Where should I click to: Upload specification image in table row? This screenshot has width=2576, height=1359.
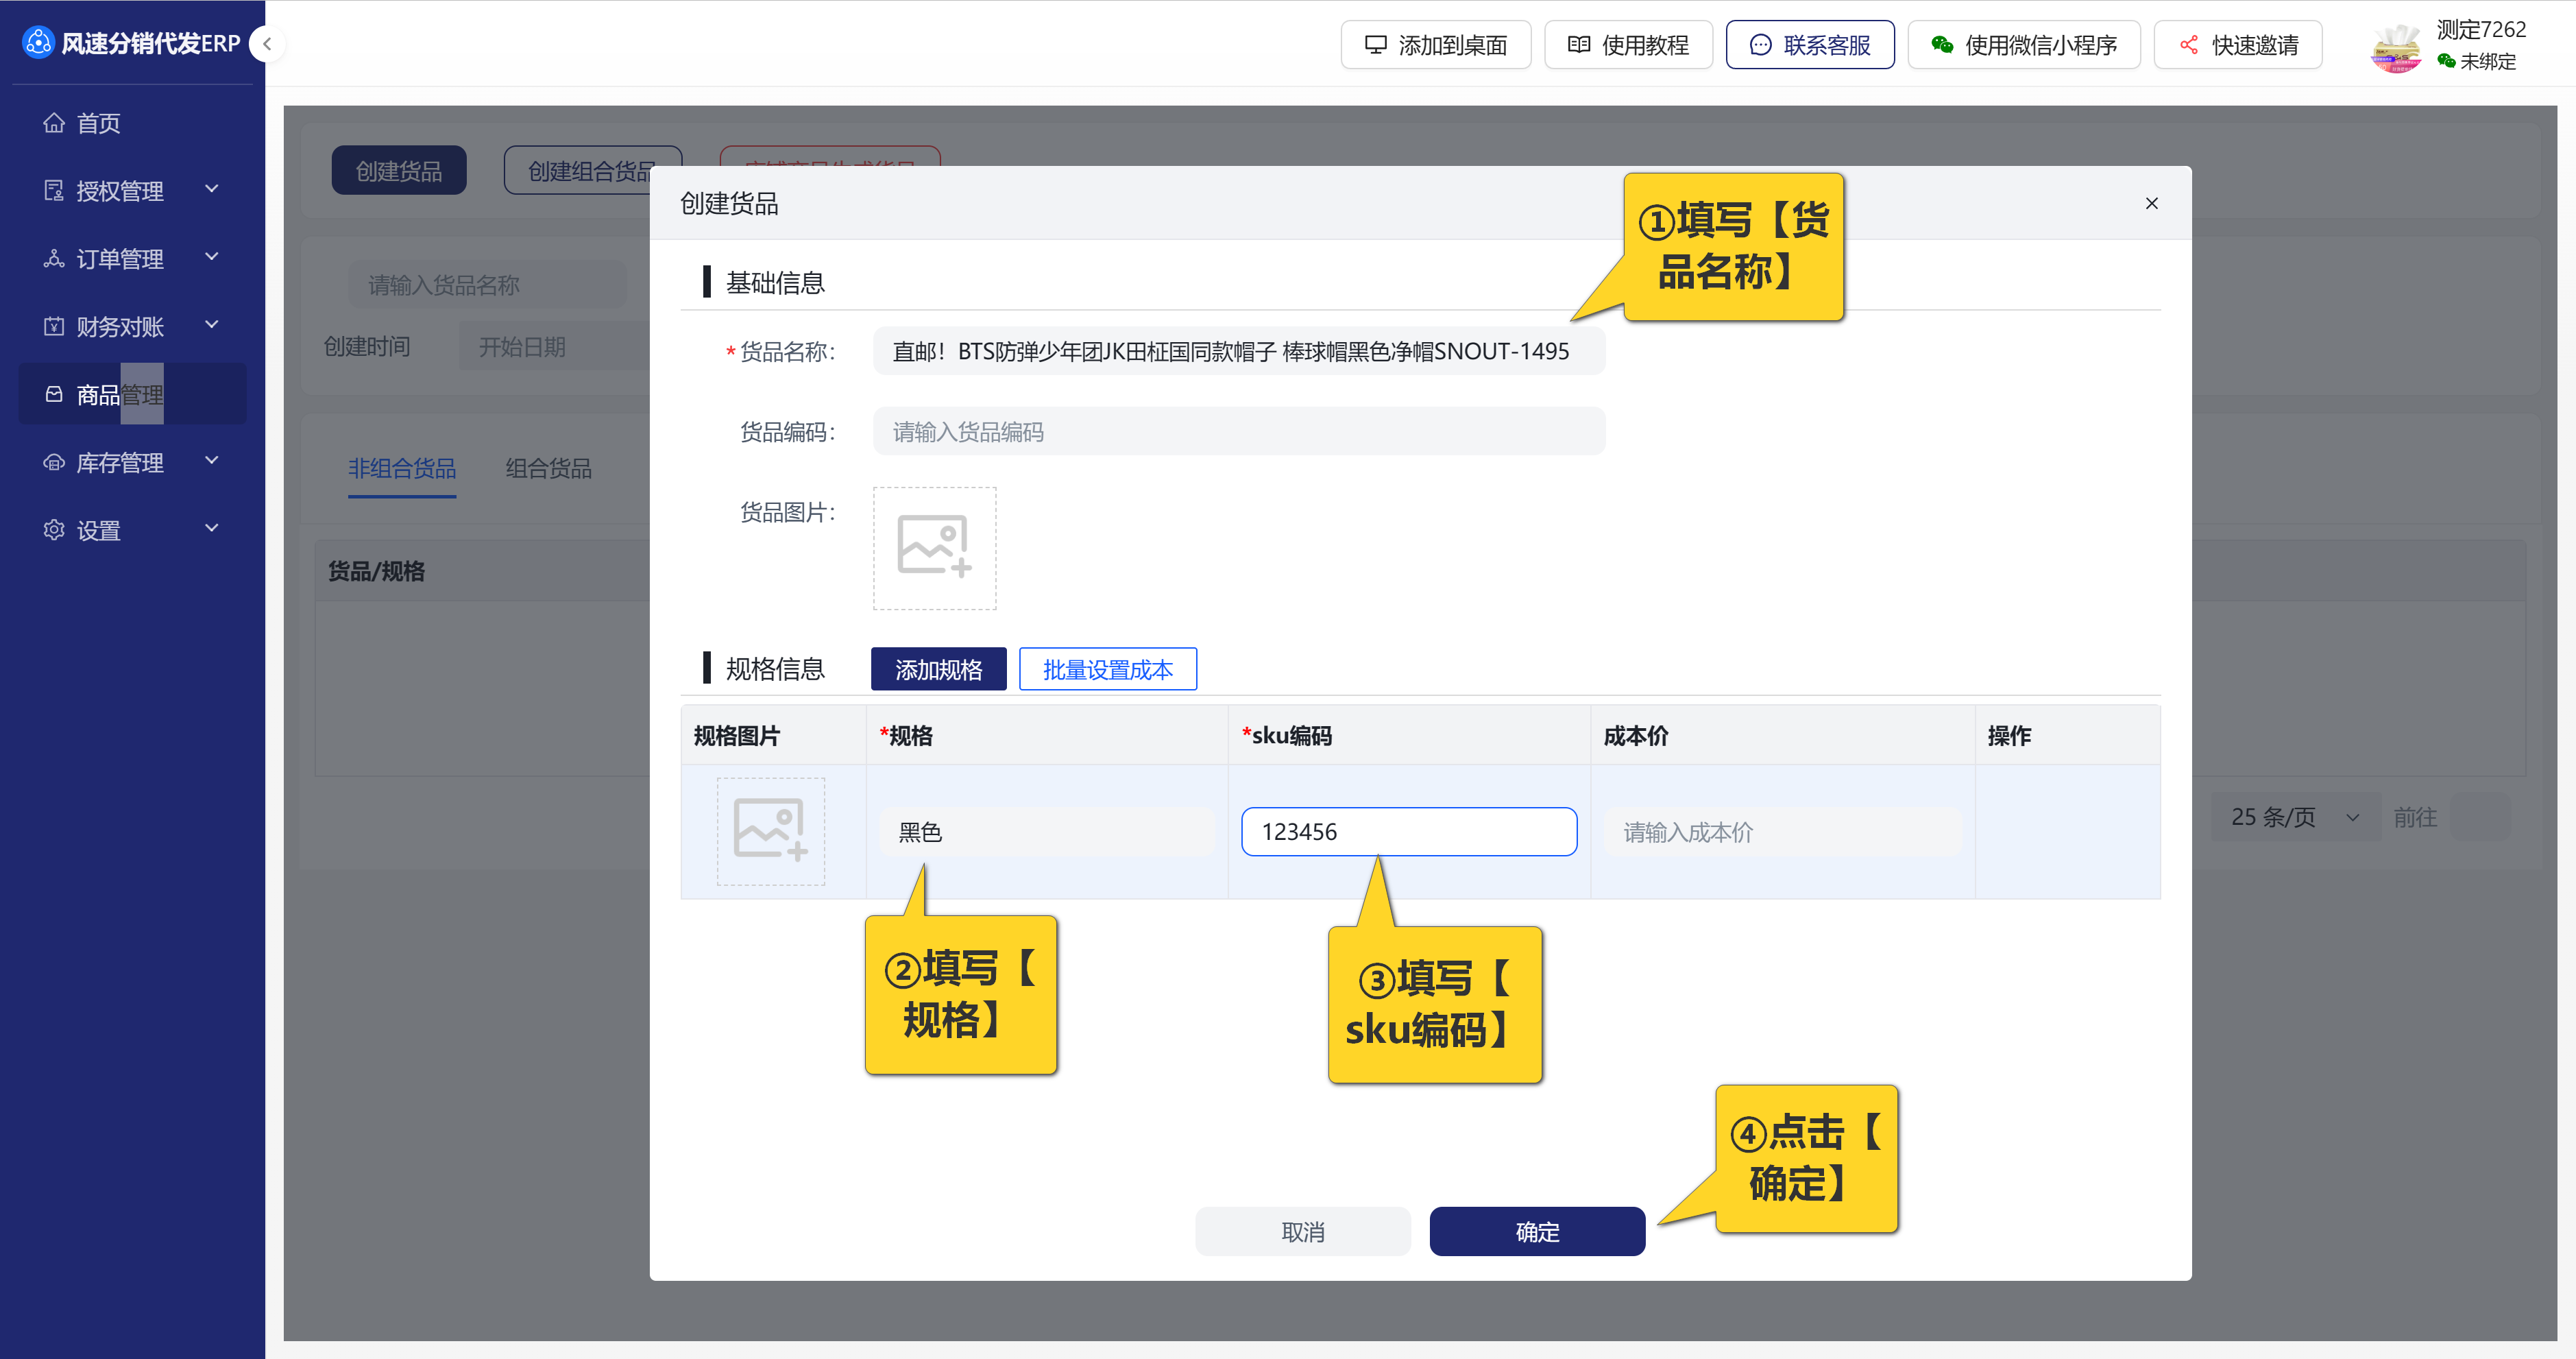pyautogui.click(x=770, y=831)
